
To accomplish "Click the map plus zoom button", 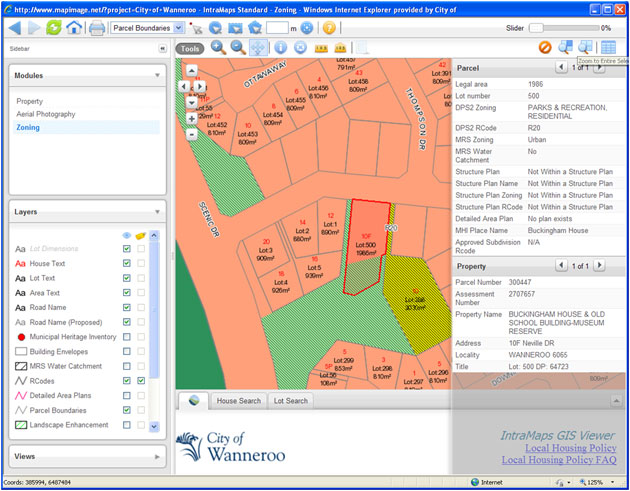I will tap(192, 119).
